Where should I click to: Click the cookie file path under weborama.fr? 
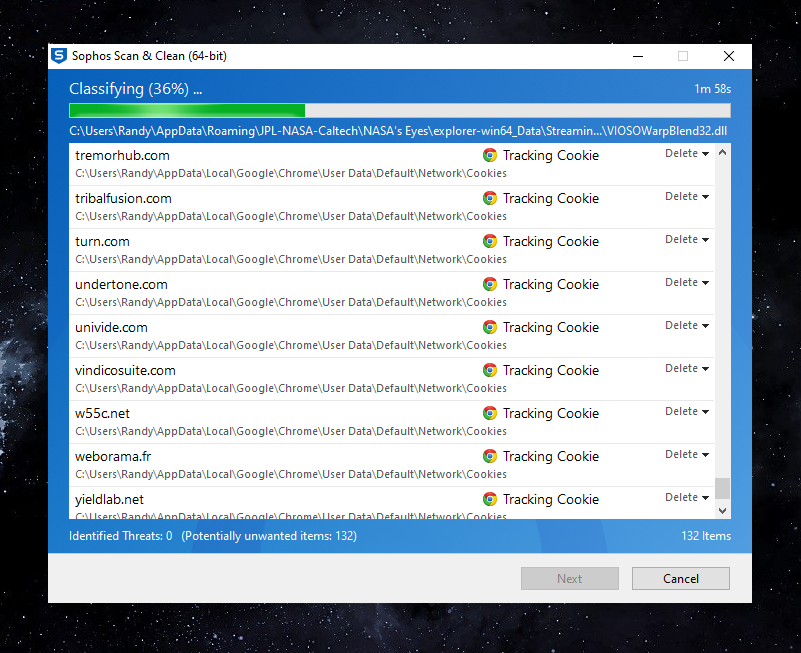[x=291, y=474]
